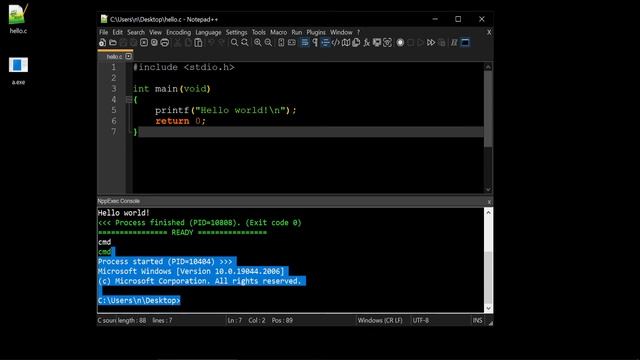Click the 'return 0;' code line
Image resolution: width=640 pixels, height=360 pixels.
180,121
